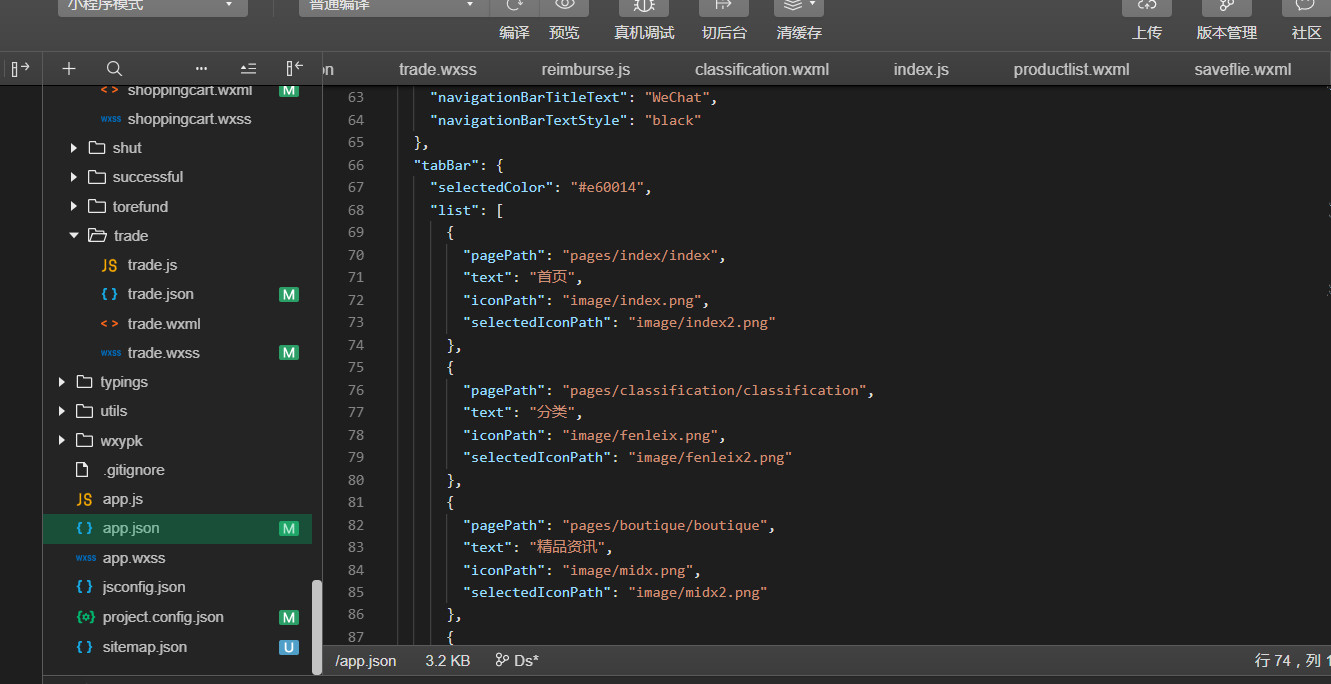1331x684 pixels.
Task: Click the "WeChat" title value
Action: (x=677, y=98)
